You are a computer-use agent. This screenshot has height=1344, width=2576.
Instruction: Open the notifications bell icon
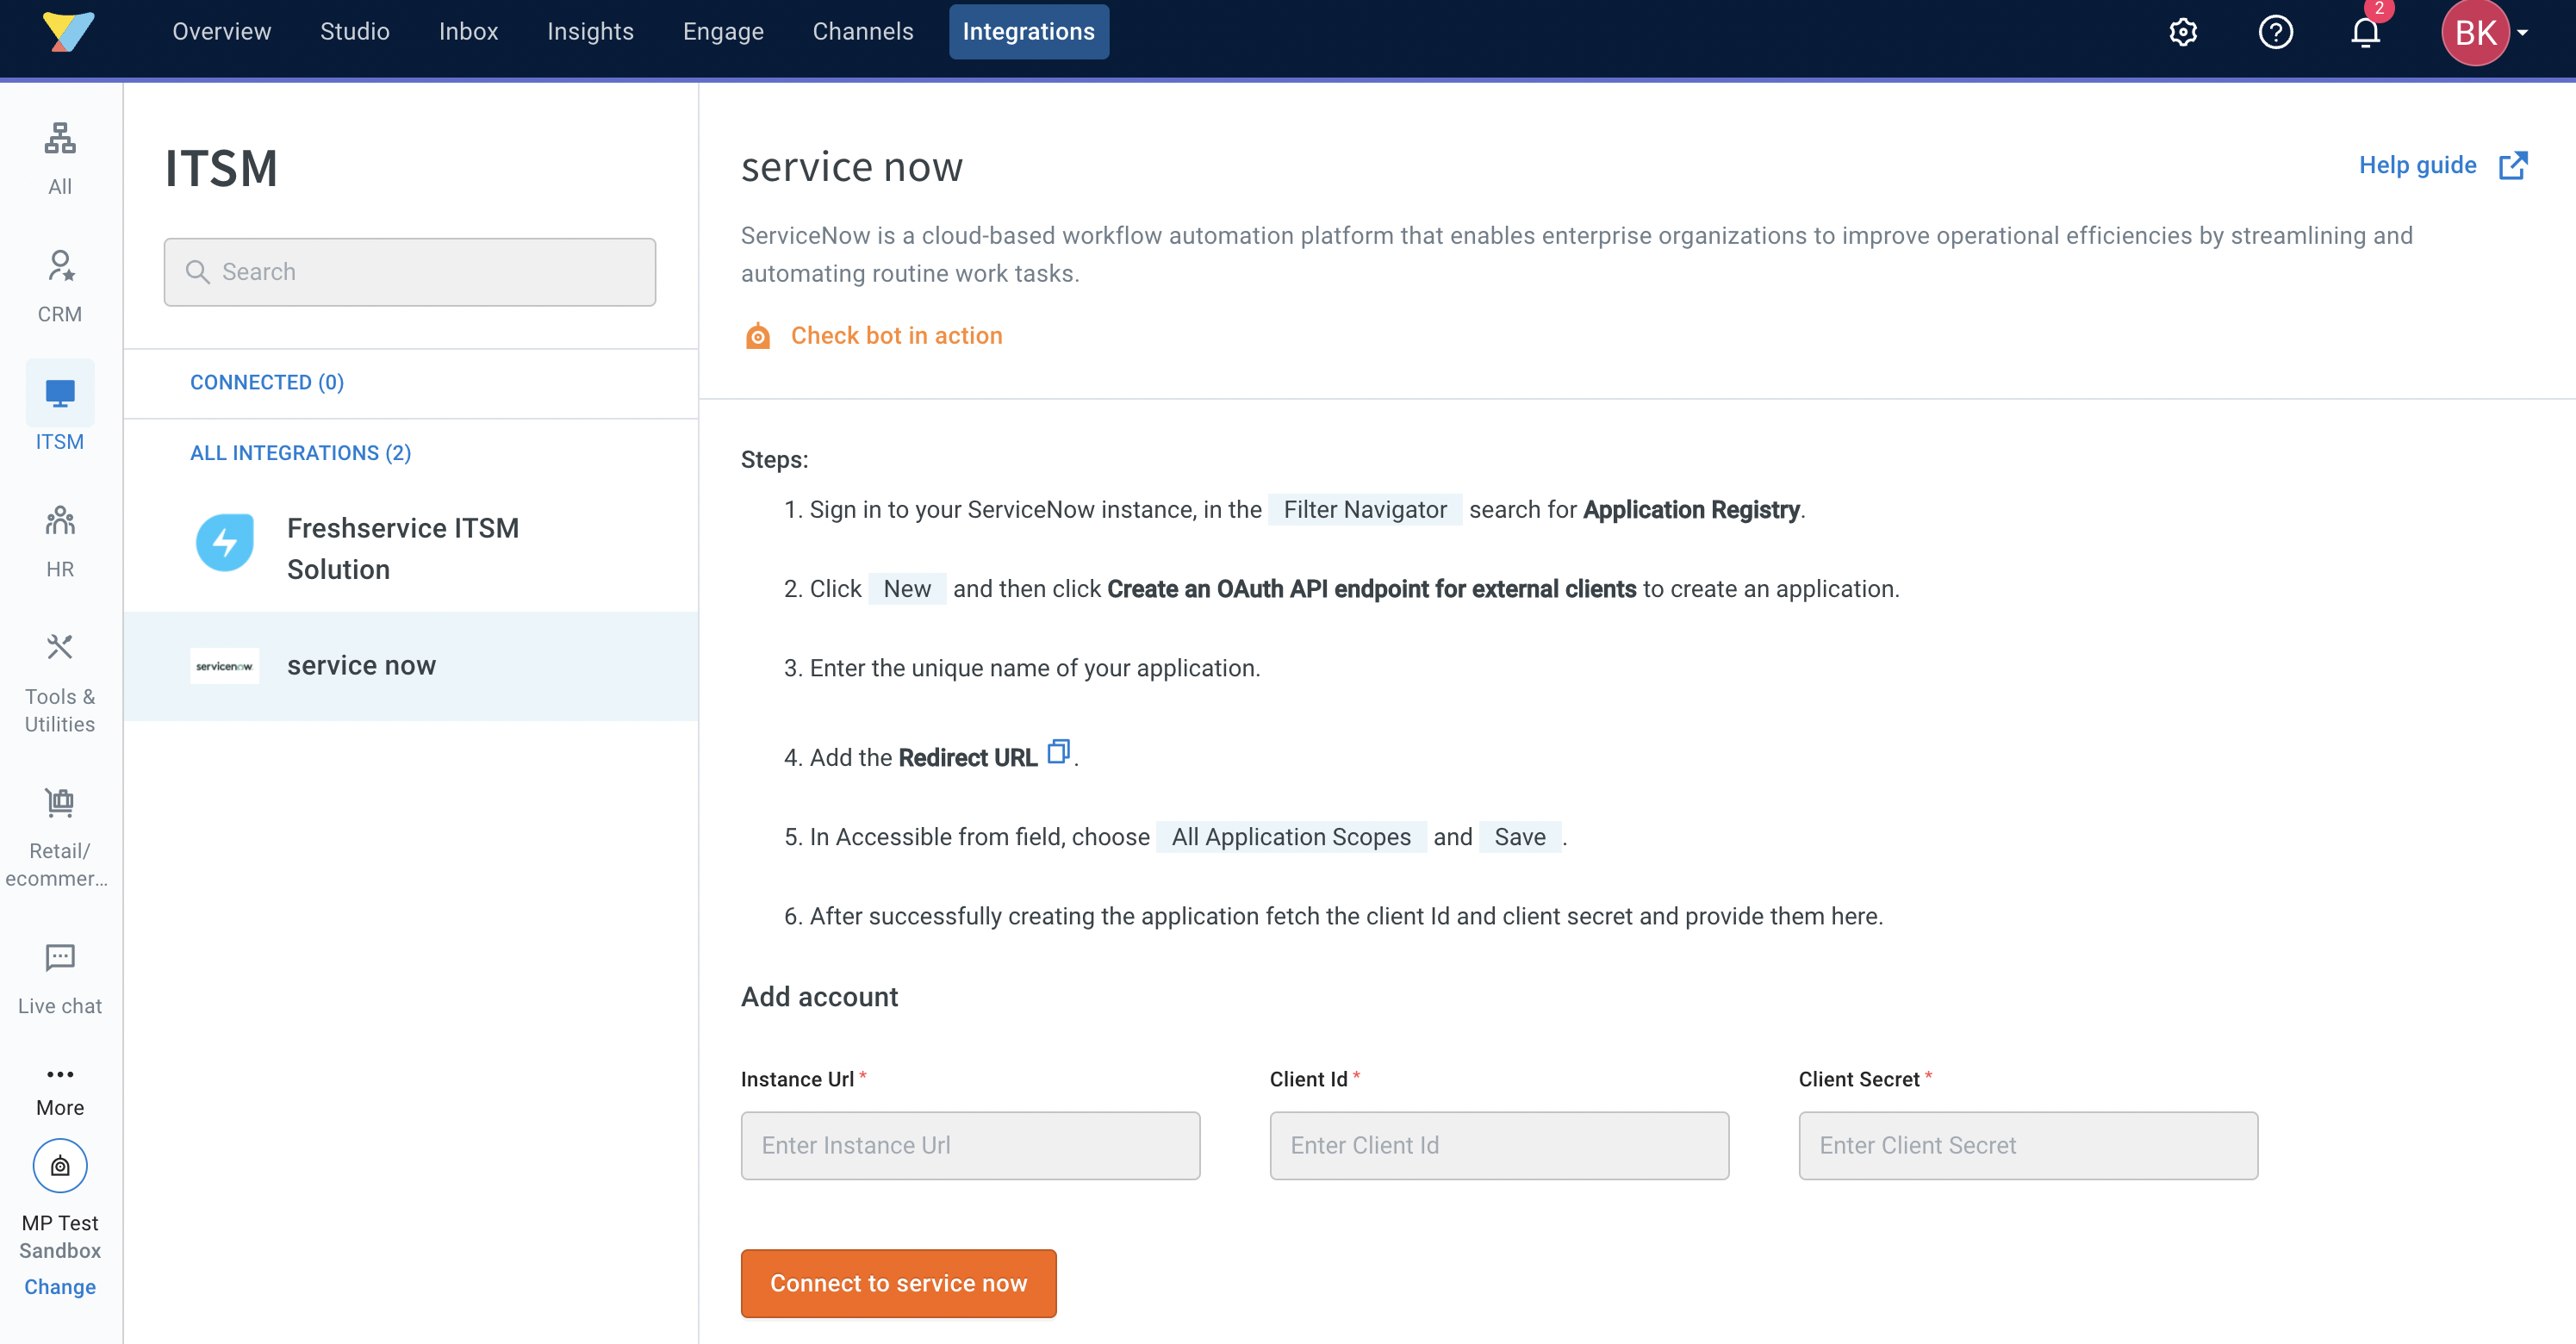pyautogui.click(x=2365, y=32)
